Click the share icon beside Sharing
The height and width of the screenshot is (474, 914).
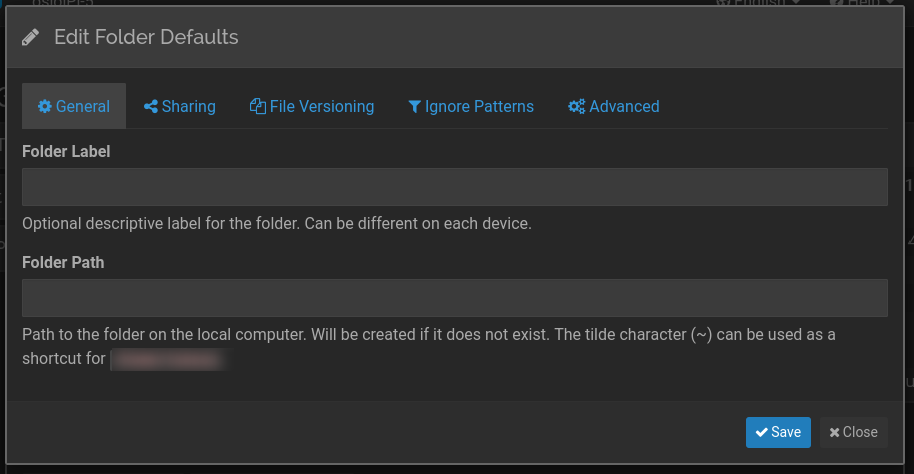point(151,107)
